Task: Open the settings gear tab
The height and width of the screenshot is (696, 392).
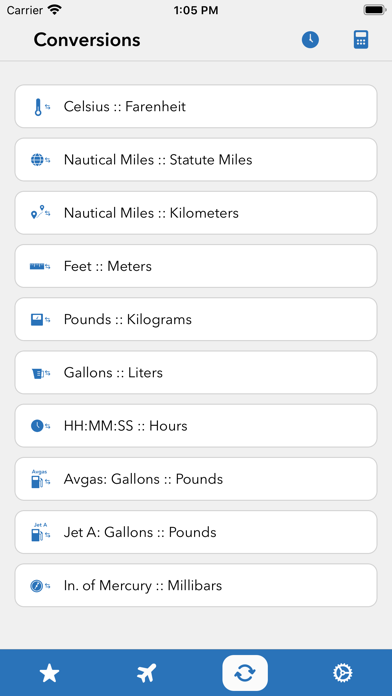Action: pyautogui.click(x=343, y=673)
